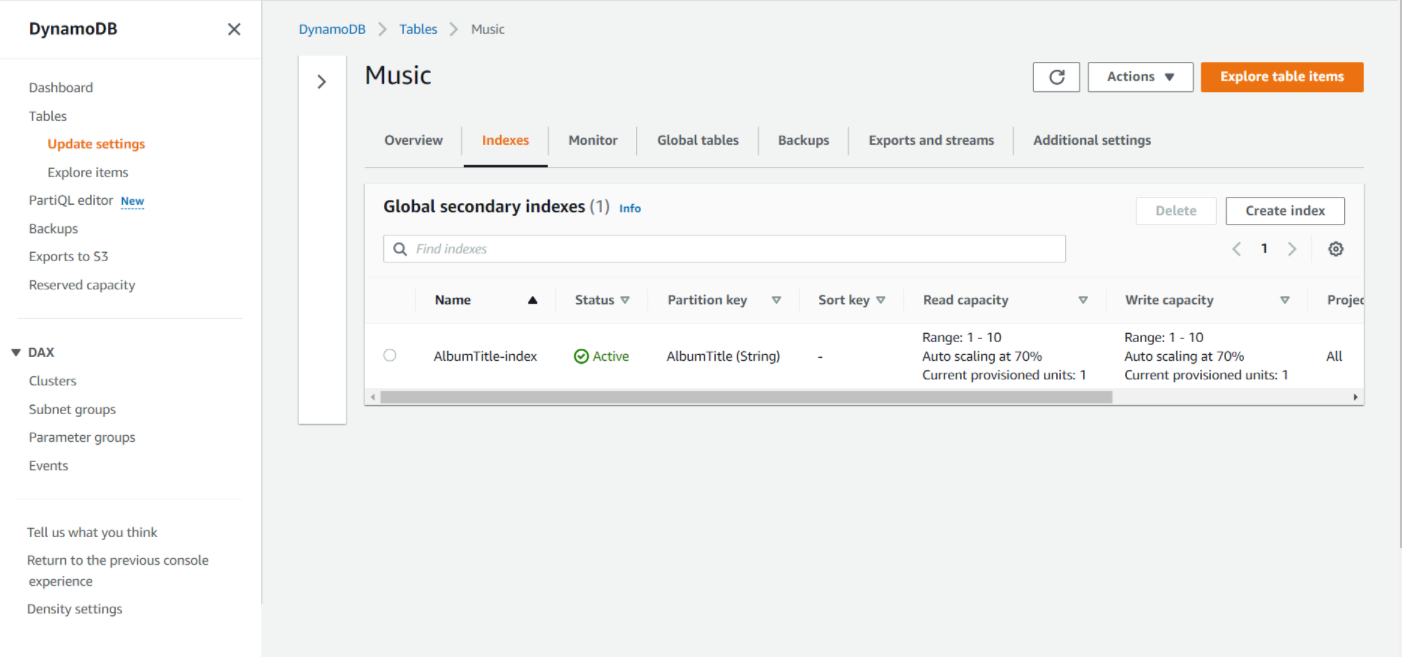Sort by Name ascending arrow
Image resolution: width=1402 pixels, height=657 pixels.
click(532, 300)
